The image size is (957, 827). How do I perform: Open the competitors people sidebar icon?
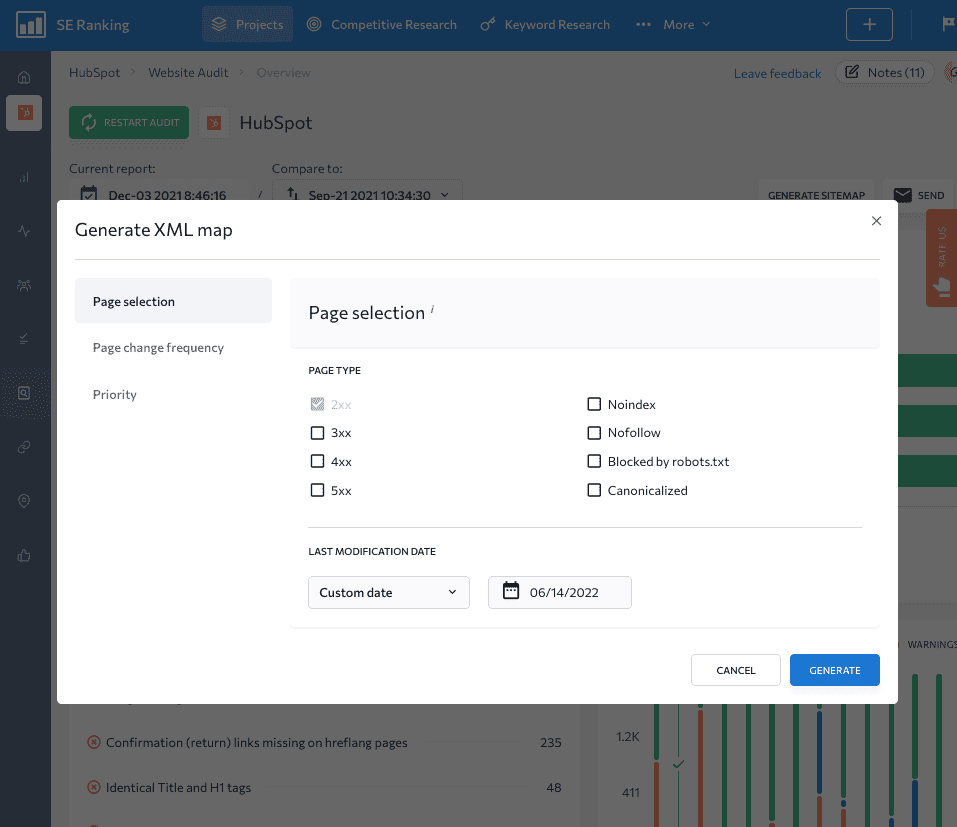point(24,285)
